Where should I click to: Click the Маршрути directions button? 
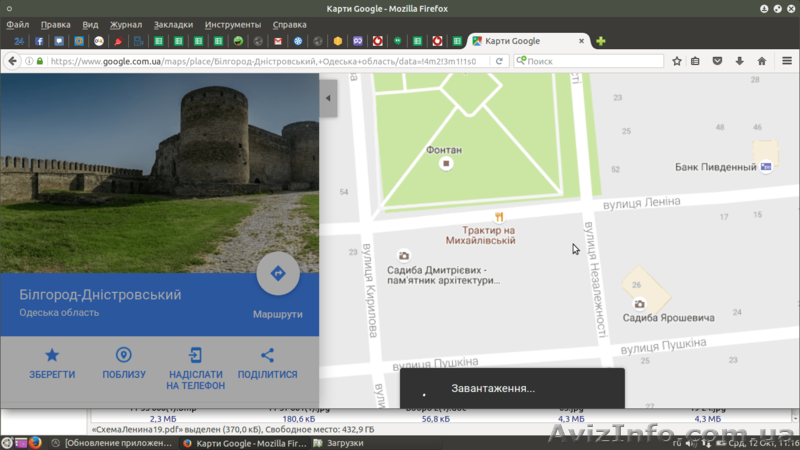pyautogui.click(x=278, y=274)
